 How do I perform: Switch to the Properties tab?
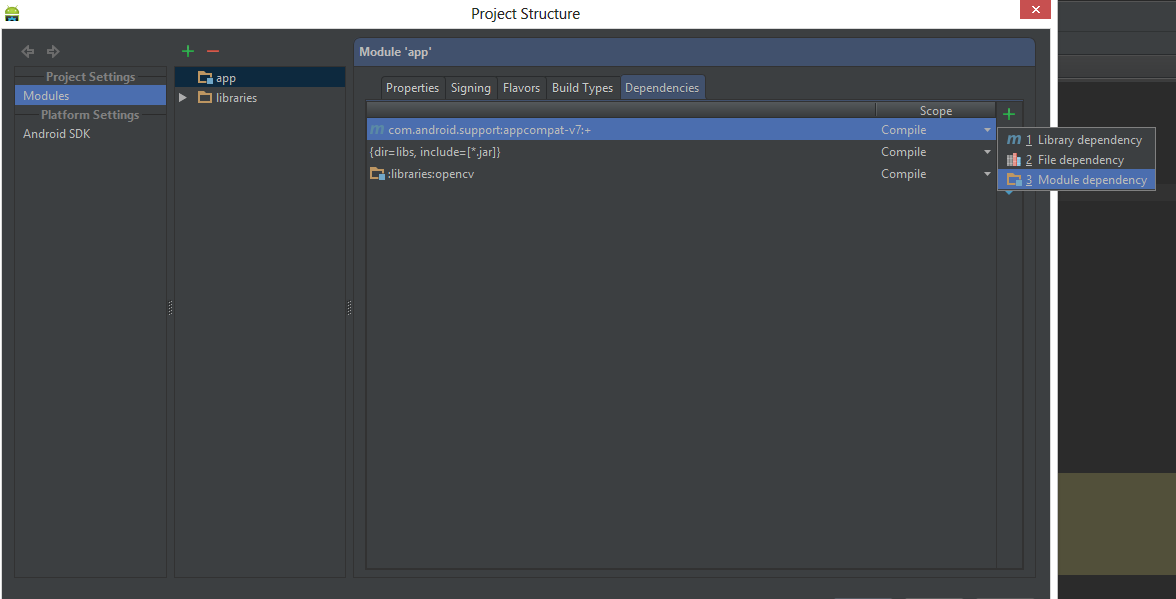coord(412,88)
